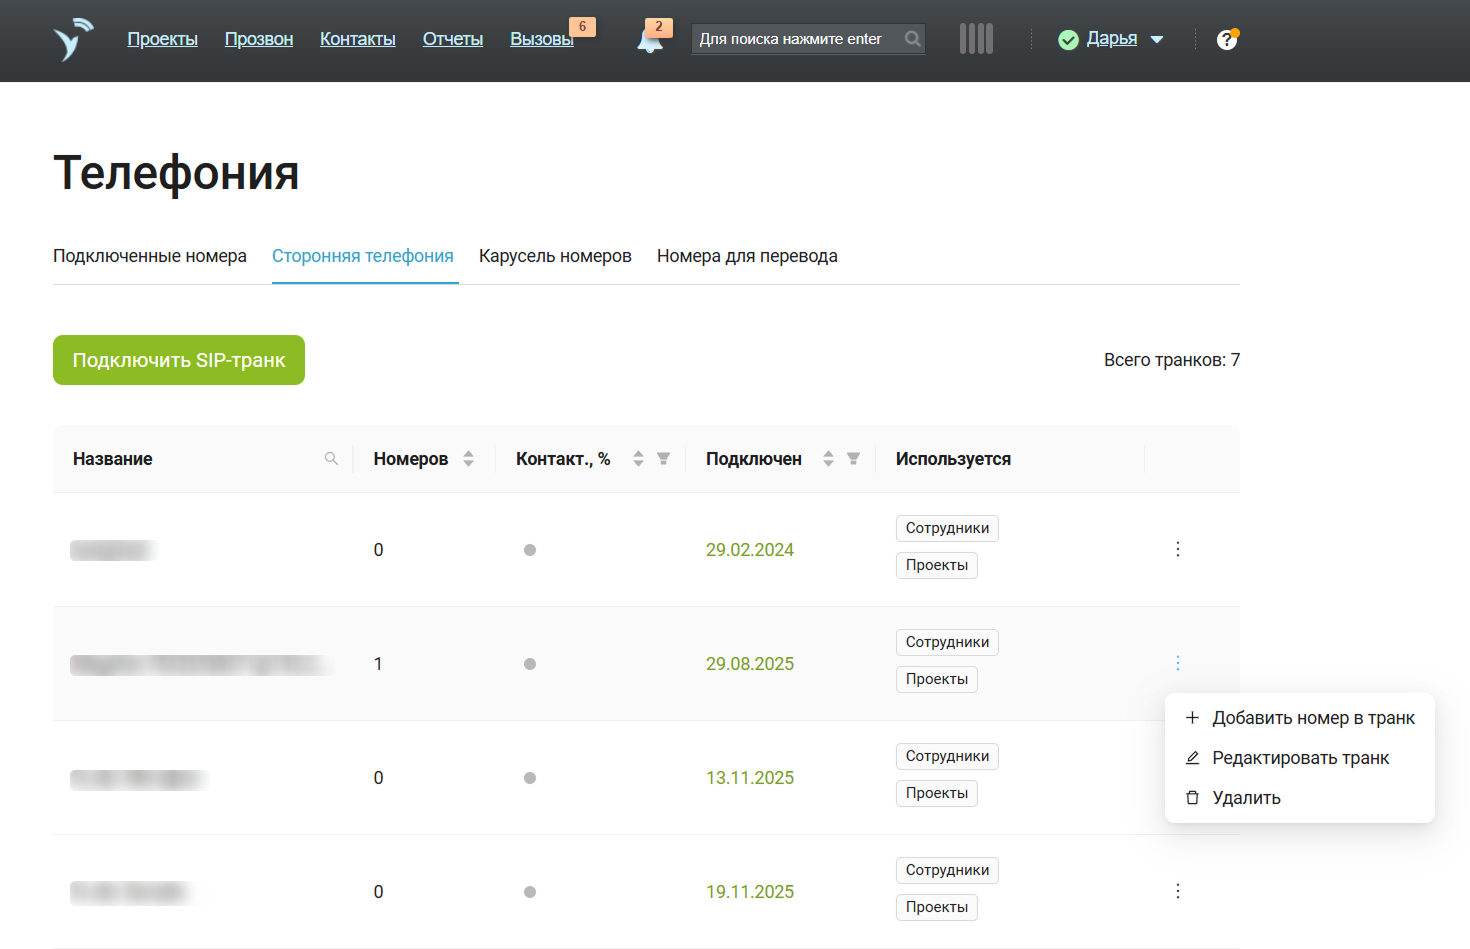This screenshot has width=1470, height=949.
Task: Sort by Подключен column arrows
Action: 828,459
